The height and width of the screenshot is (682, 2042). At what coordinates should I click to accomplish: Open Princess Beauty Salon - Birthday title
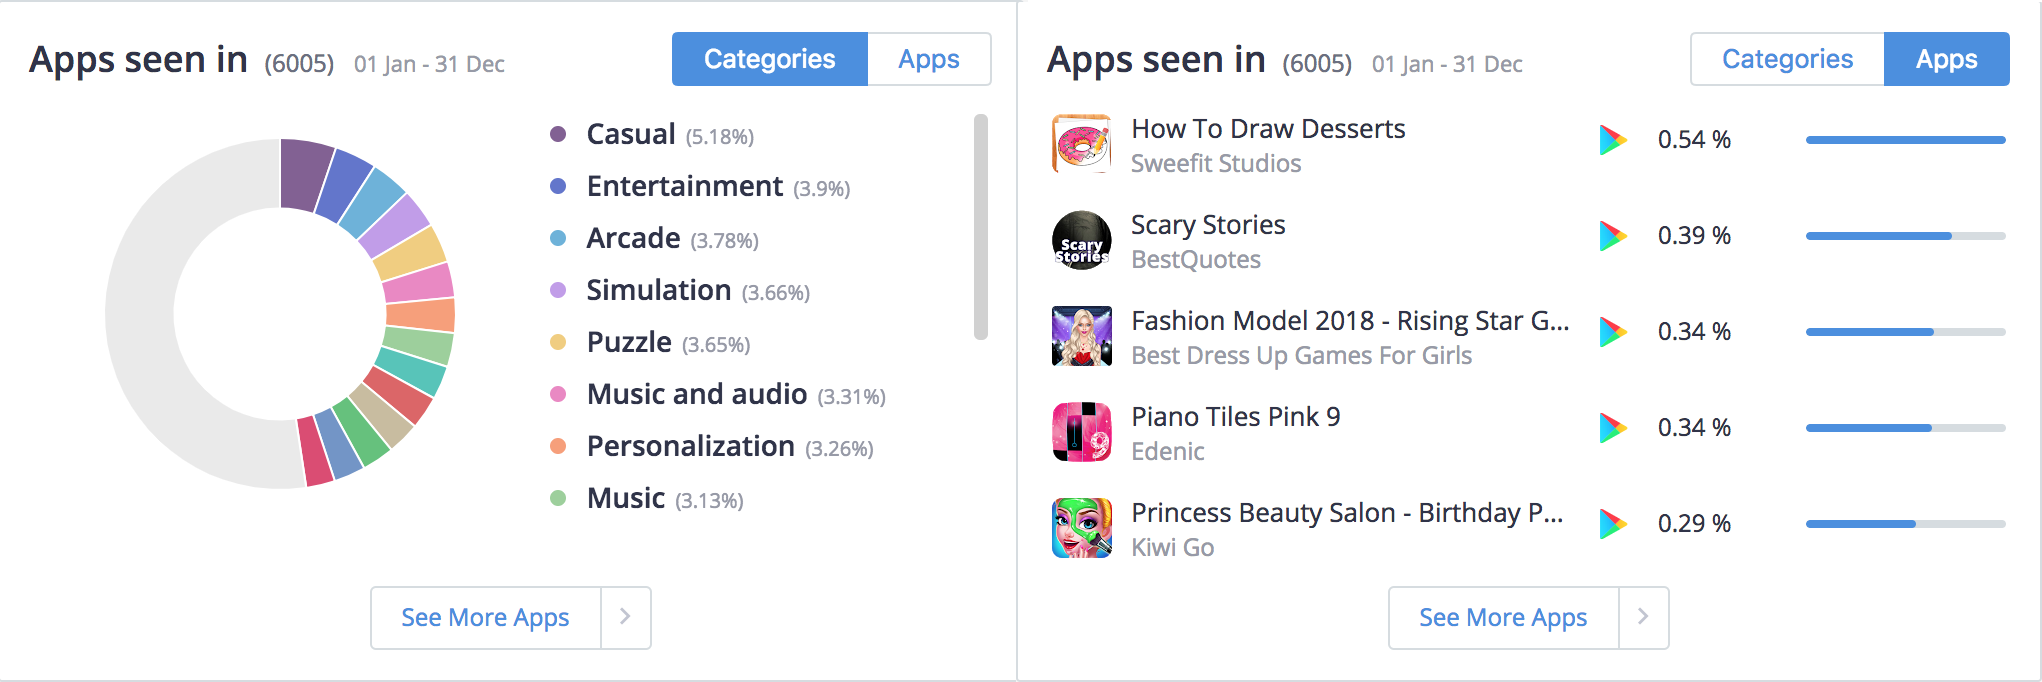(x=1347, y=513)
